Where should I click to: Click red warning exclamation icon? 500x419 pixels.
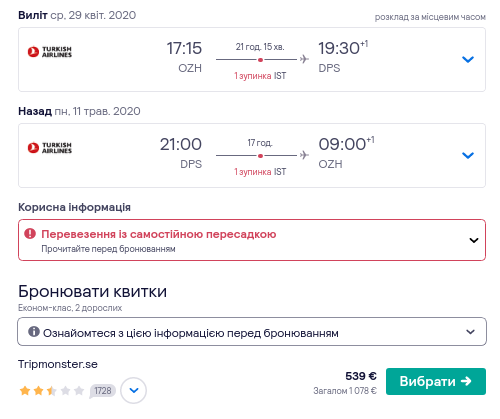(30, 234)
